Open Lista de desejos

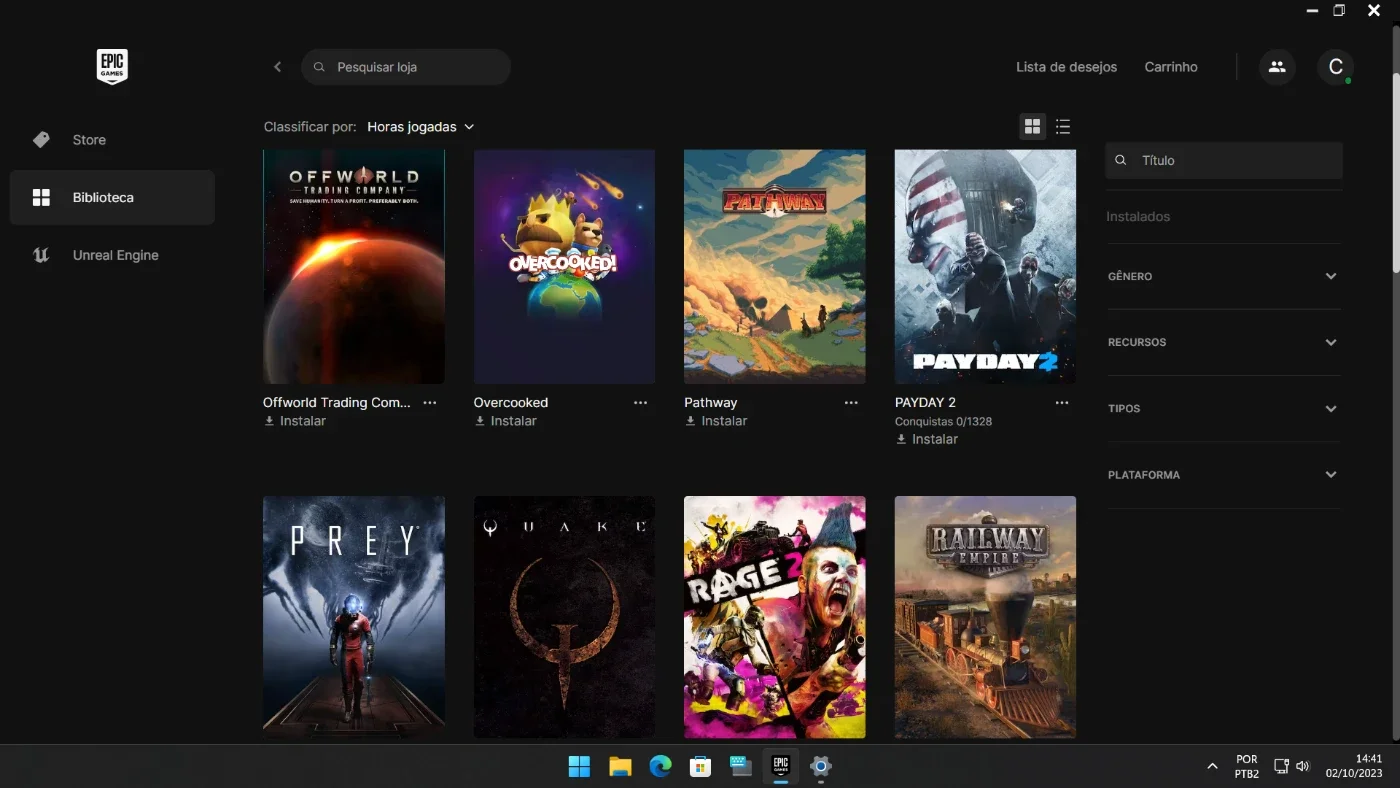[1066, 67]
